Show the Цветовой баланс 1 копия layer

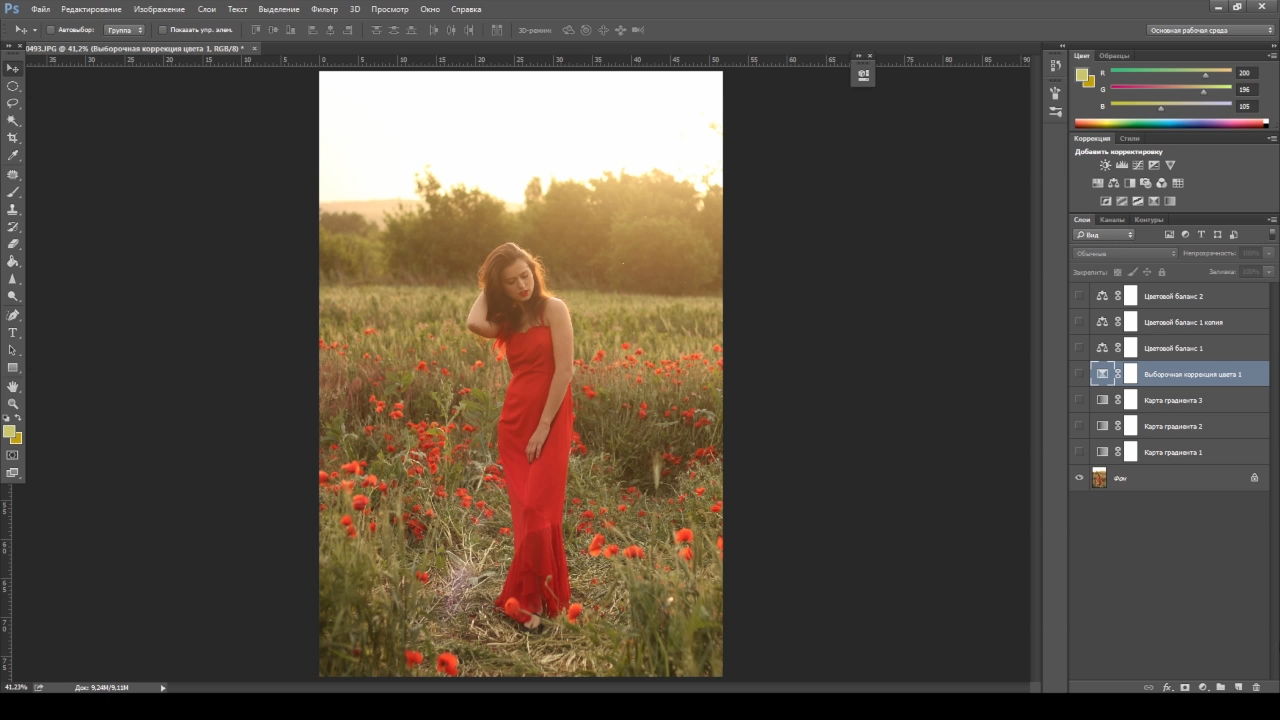tap(1079, 322)
